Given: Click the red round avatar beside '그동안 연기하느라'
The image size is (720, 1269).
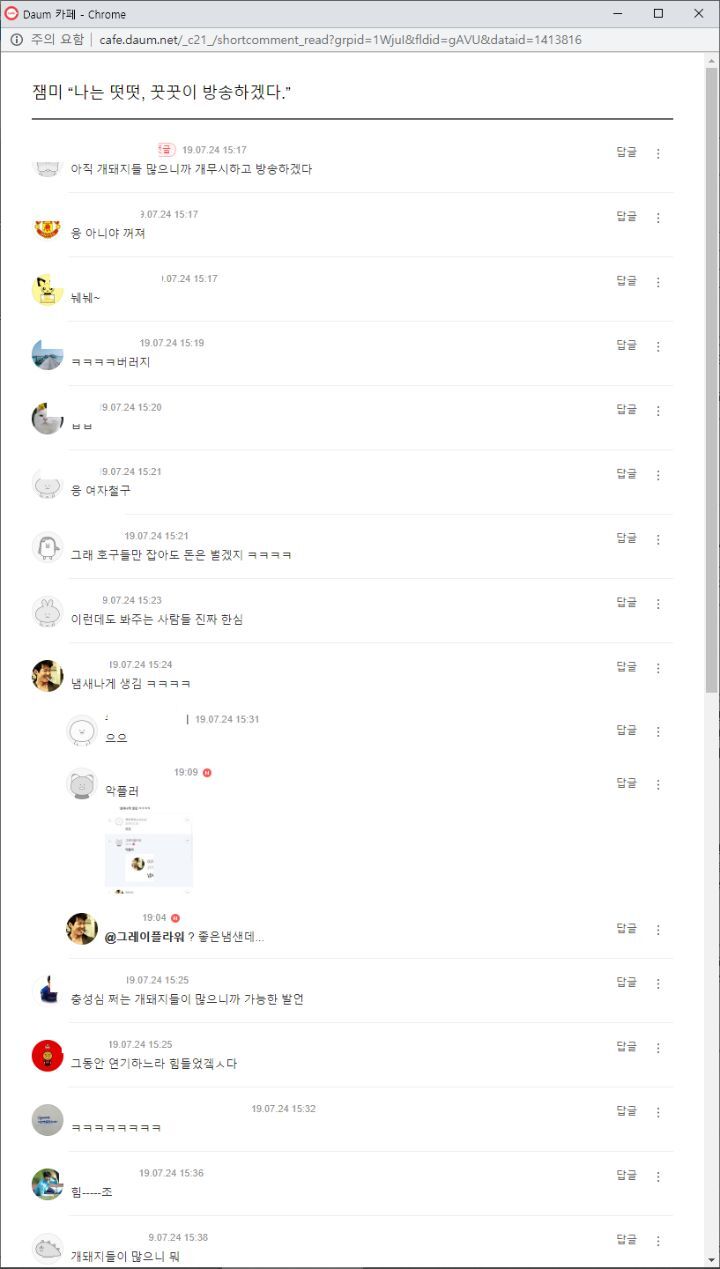Looking at the screenshot, I should click(x=47, y=1055).
